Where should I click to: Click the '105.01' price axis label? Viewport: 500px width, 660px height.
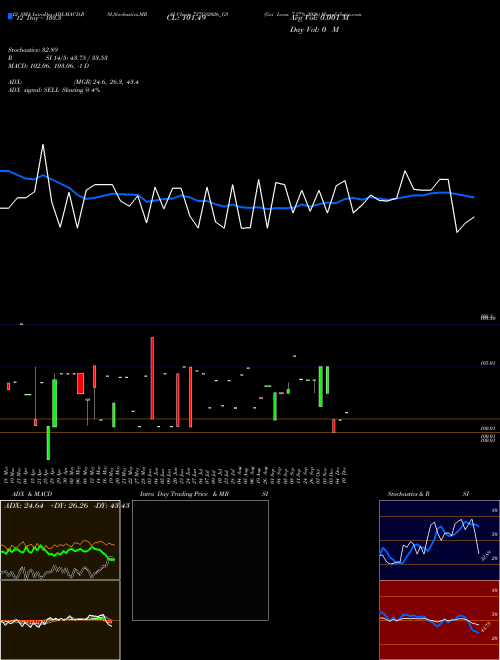point(488,363)
